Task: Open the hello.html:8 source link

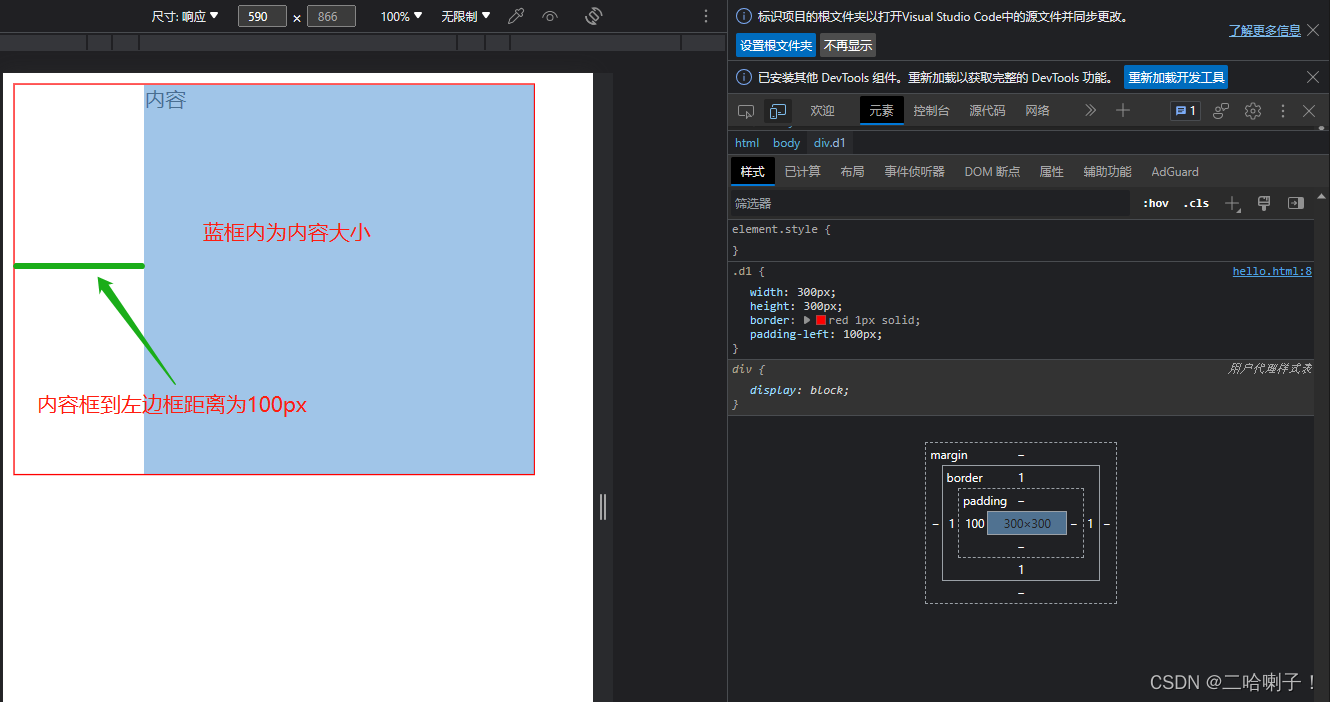Action: [1272, 271]
